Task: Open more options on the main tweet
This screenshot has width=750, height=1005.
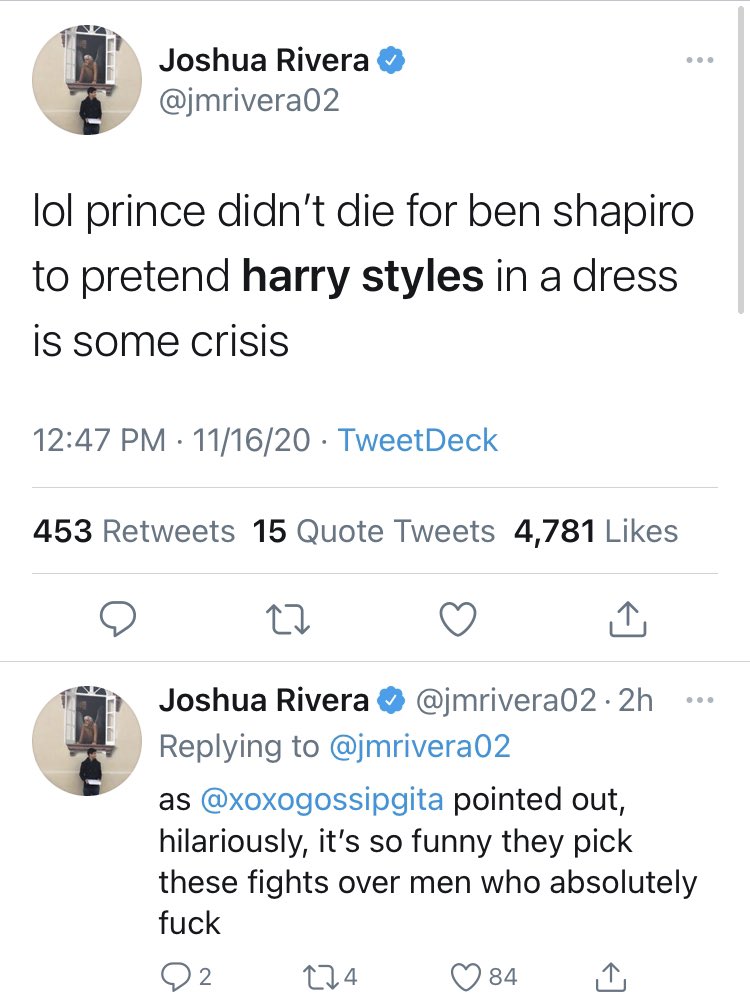Action: point(700,60)
